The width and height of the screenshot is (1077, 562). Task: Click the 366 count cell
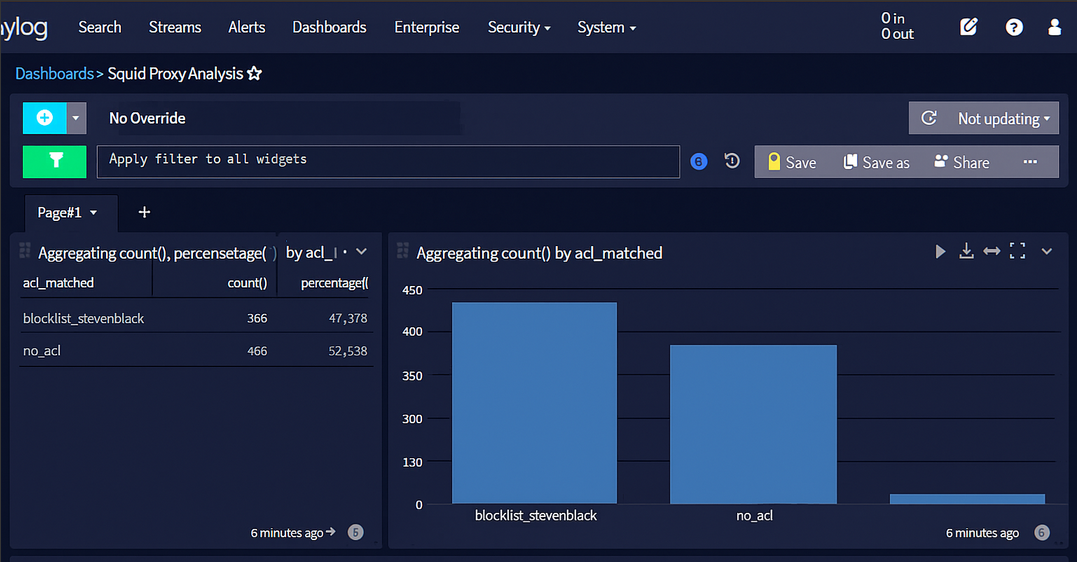[x=257, y=319]
